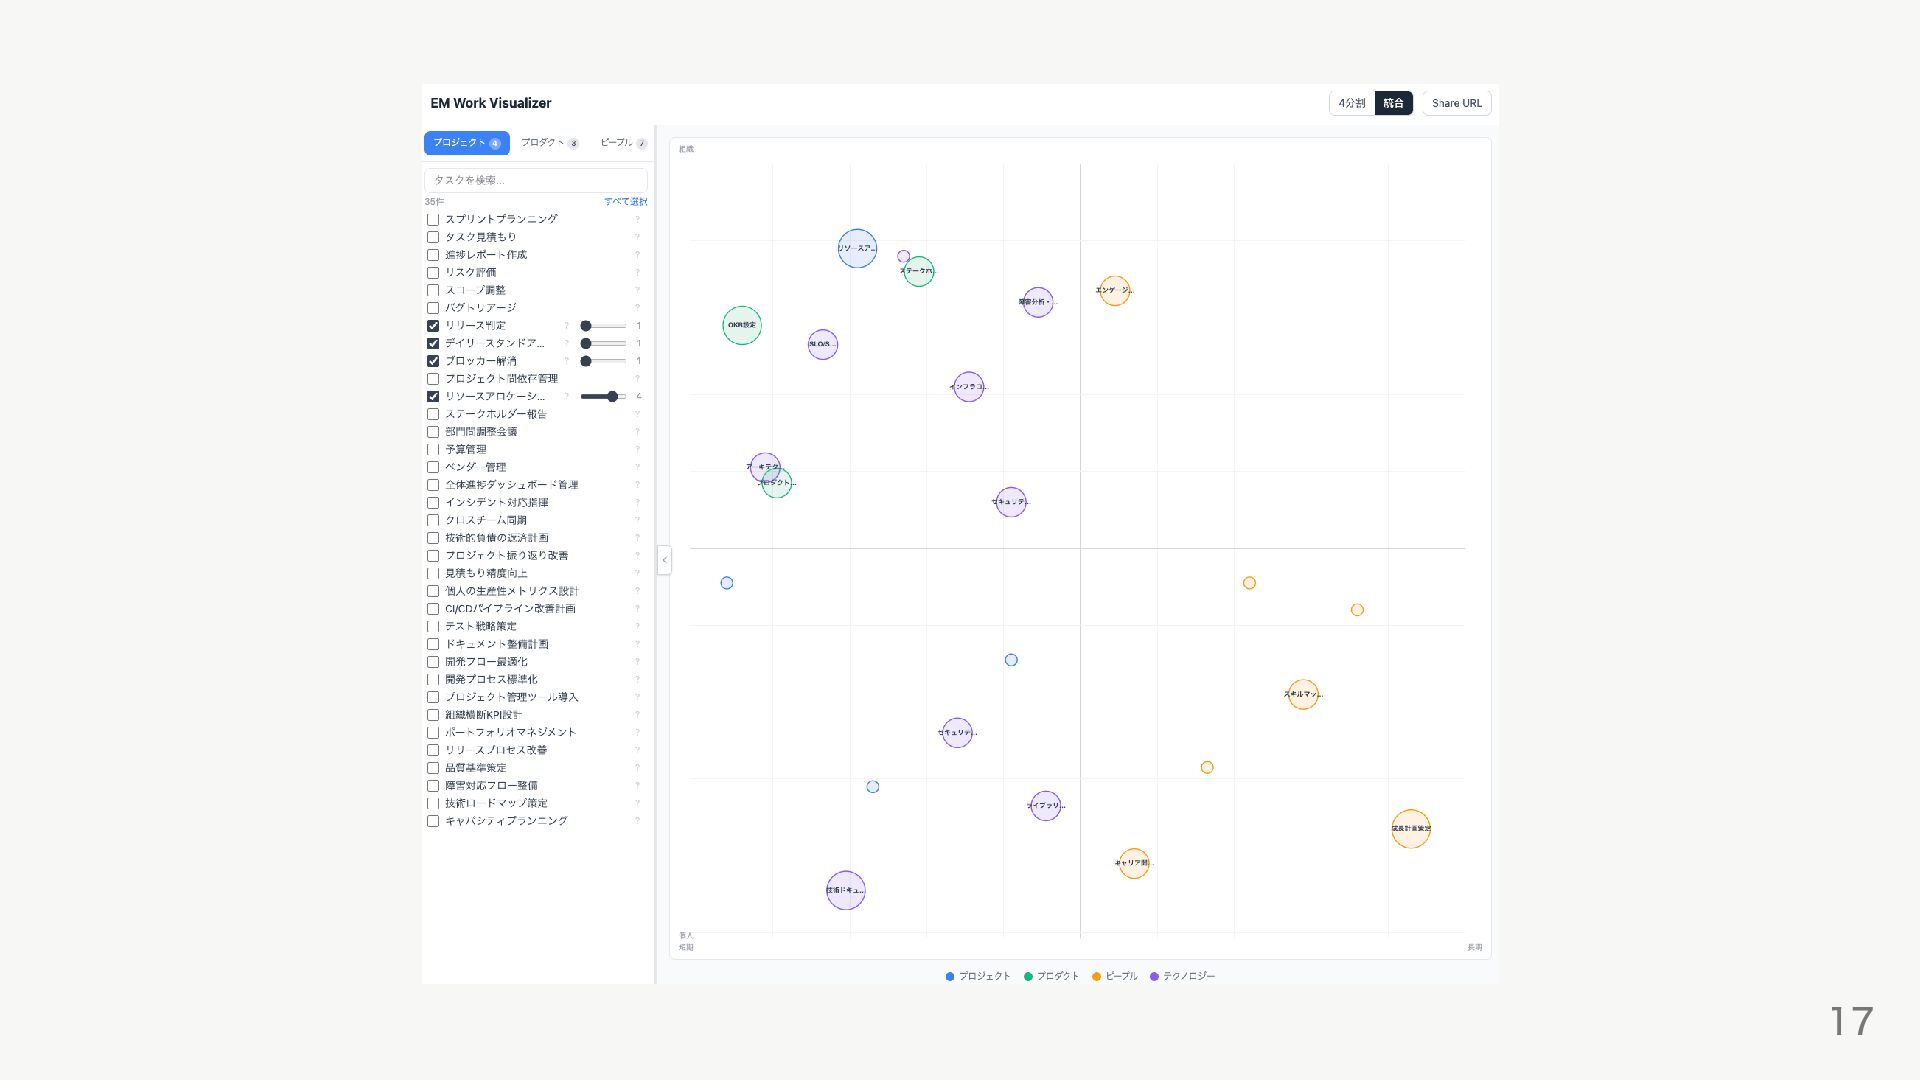Click the タスクを検索 search field
This screenshot has height=1080, width=1920.
535,180
